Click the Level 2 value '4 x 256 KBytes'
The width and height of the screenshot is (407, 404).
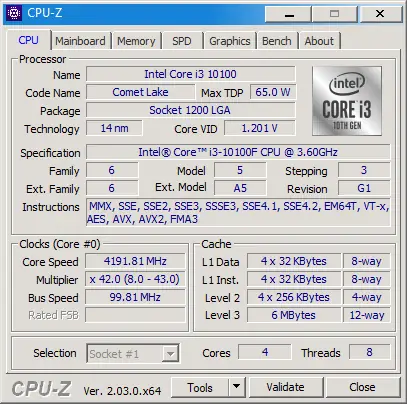tap(294, 297)
